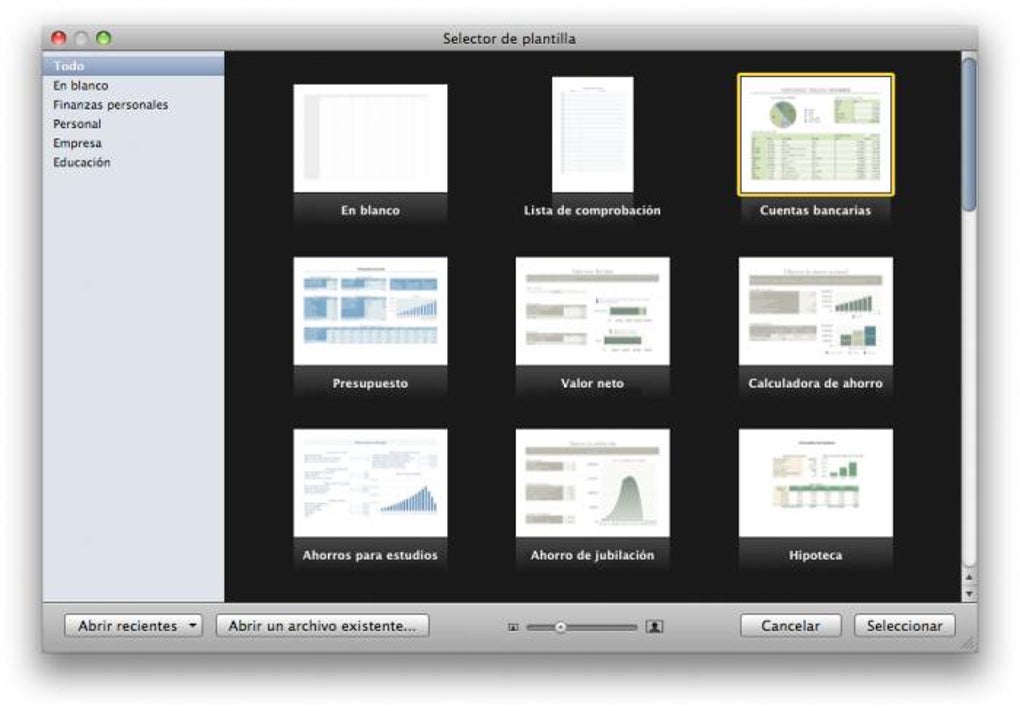The width and height of the screenshot is (1020, 711).
Task: Pick the En blanco template thumbnail
Action: point(370,138)
